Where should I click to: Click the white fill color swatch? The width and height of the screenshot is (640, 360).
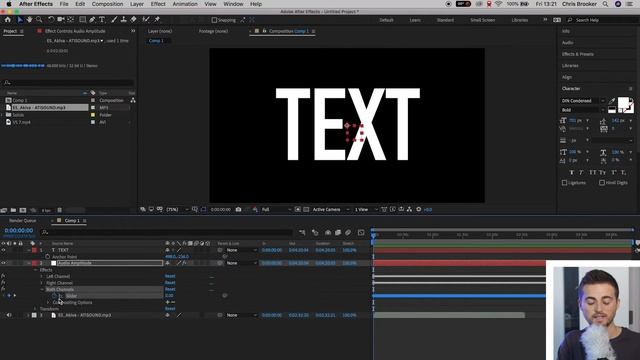(x=623, y=102)
